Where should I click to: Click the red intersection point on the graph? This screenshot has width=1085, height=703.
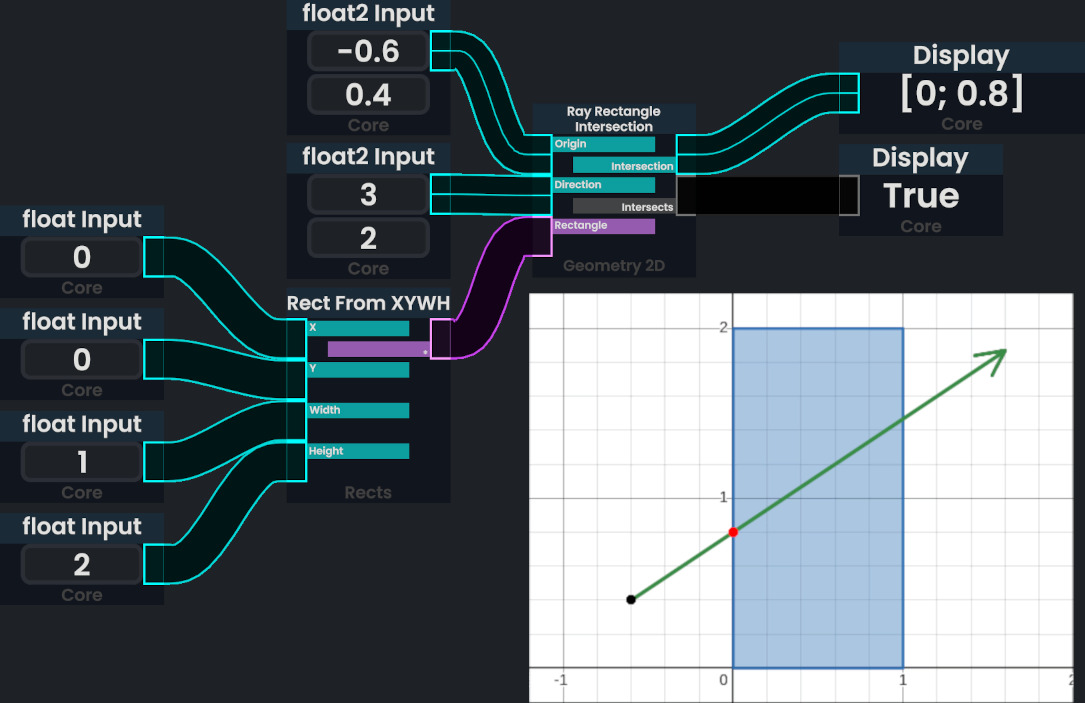[733, 532]
